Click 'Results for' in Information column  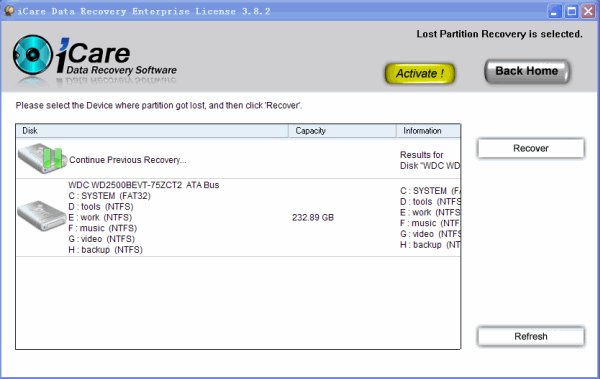(422, 155)
